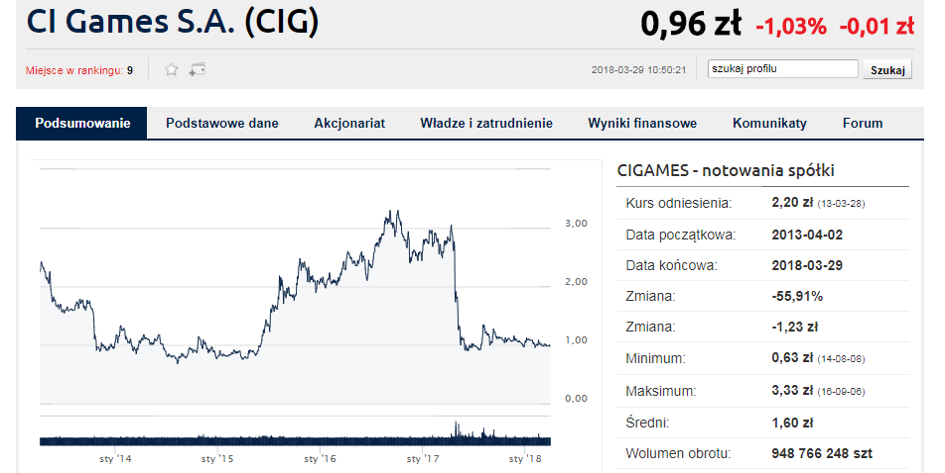Click the sty '18 timeline marker
945x473 pixels.
526,459
